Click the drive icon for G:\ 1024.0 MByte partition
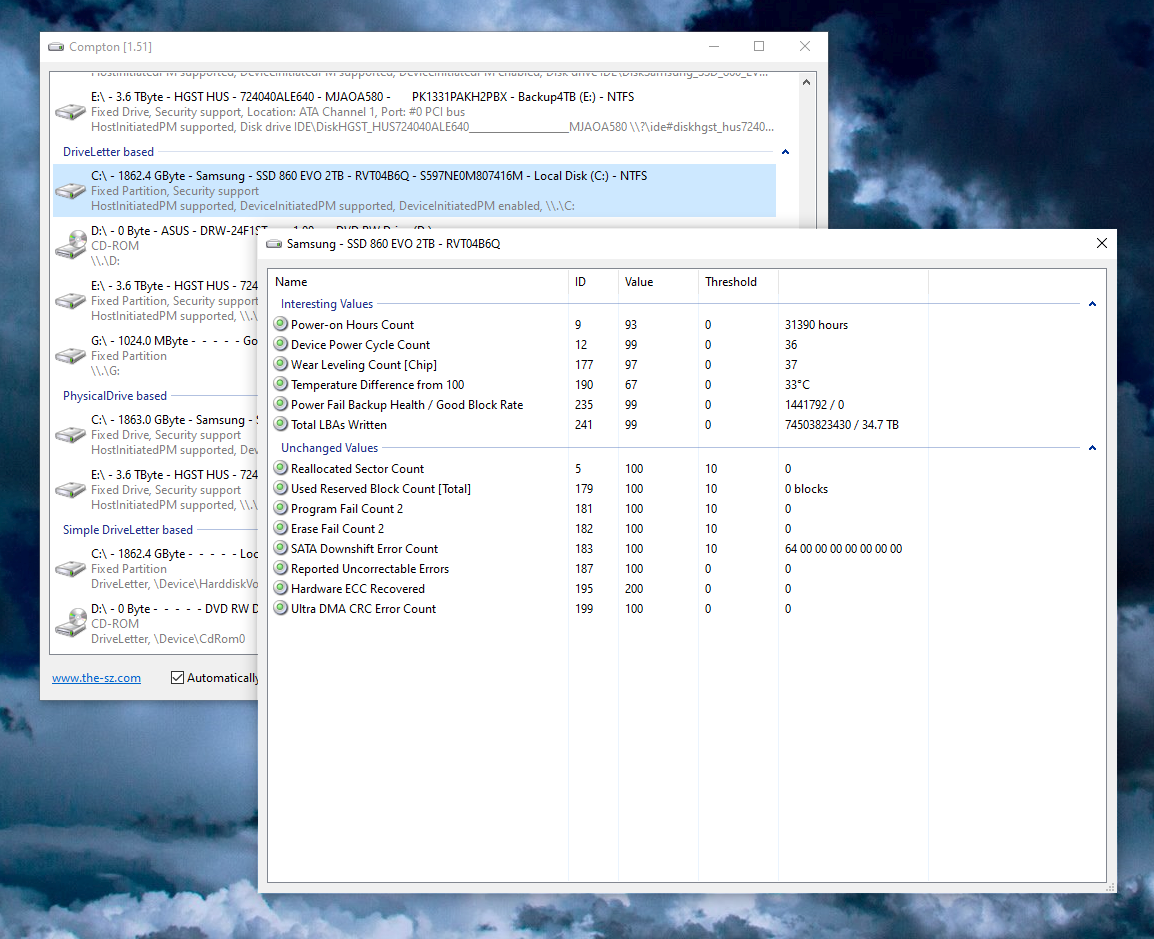 coord(71,356)
